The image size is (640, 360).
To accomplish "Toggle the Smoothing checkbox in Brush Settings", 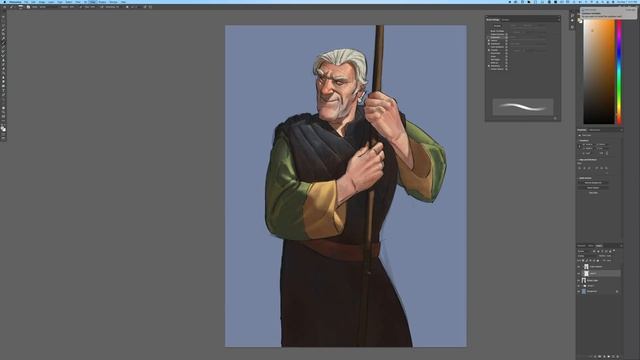I will 489,66.
